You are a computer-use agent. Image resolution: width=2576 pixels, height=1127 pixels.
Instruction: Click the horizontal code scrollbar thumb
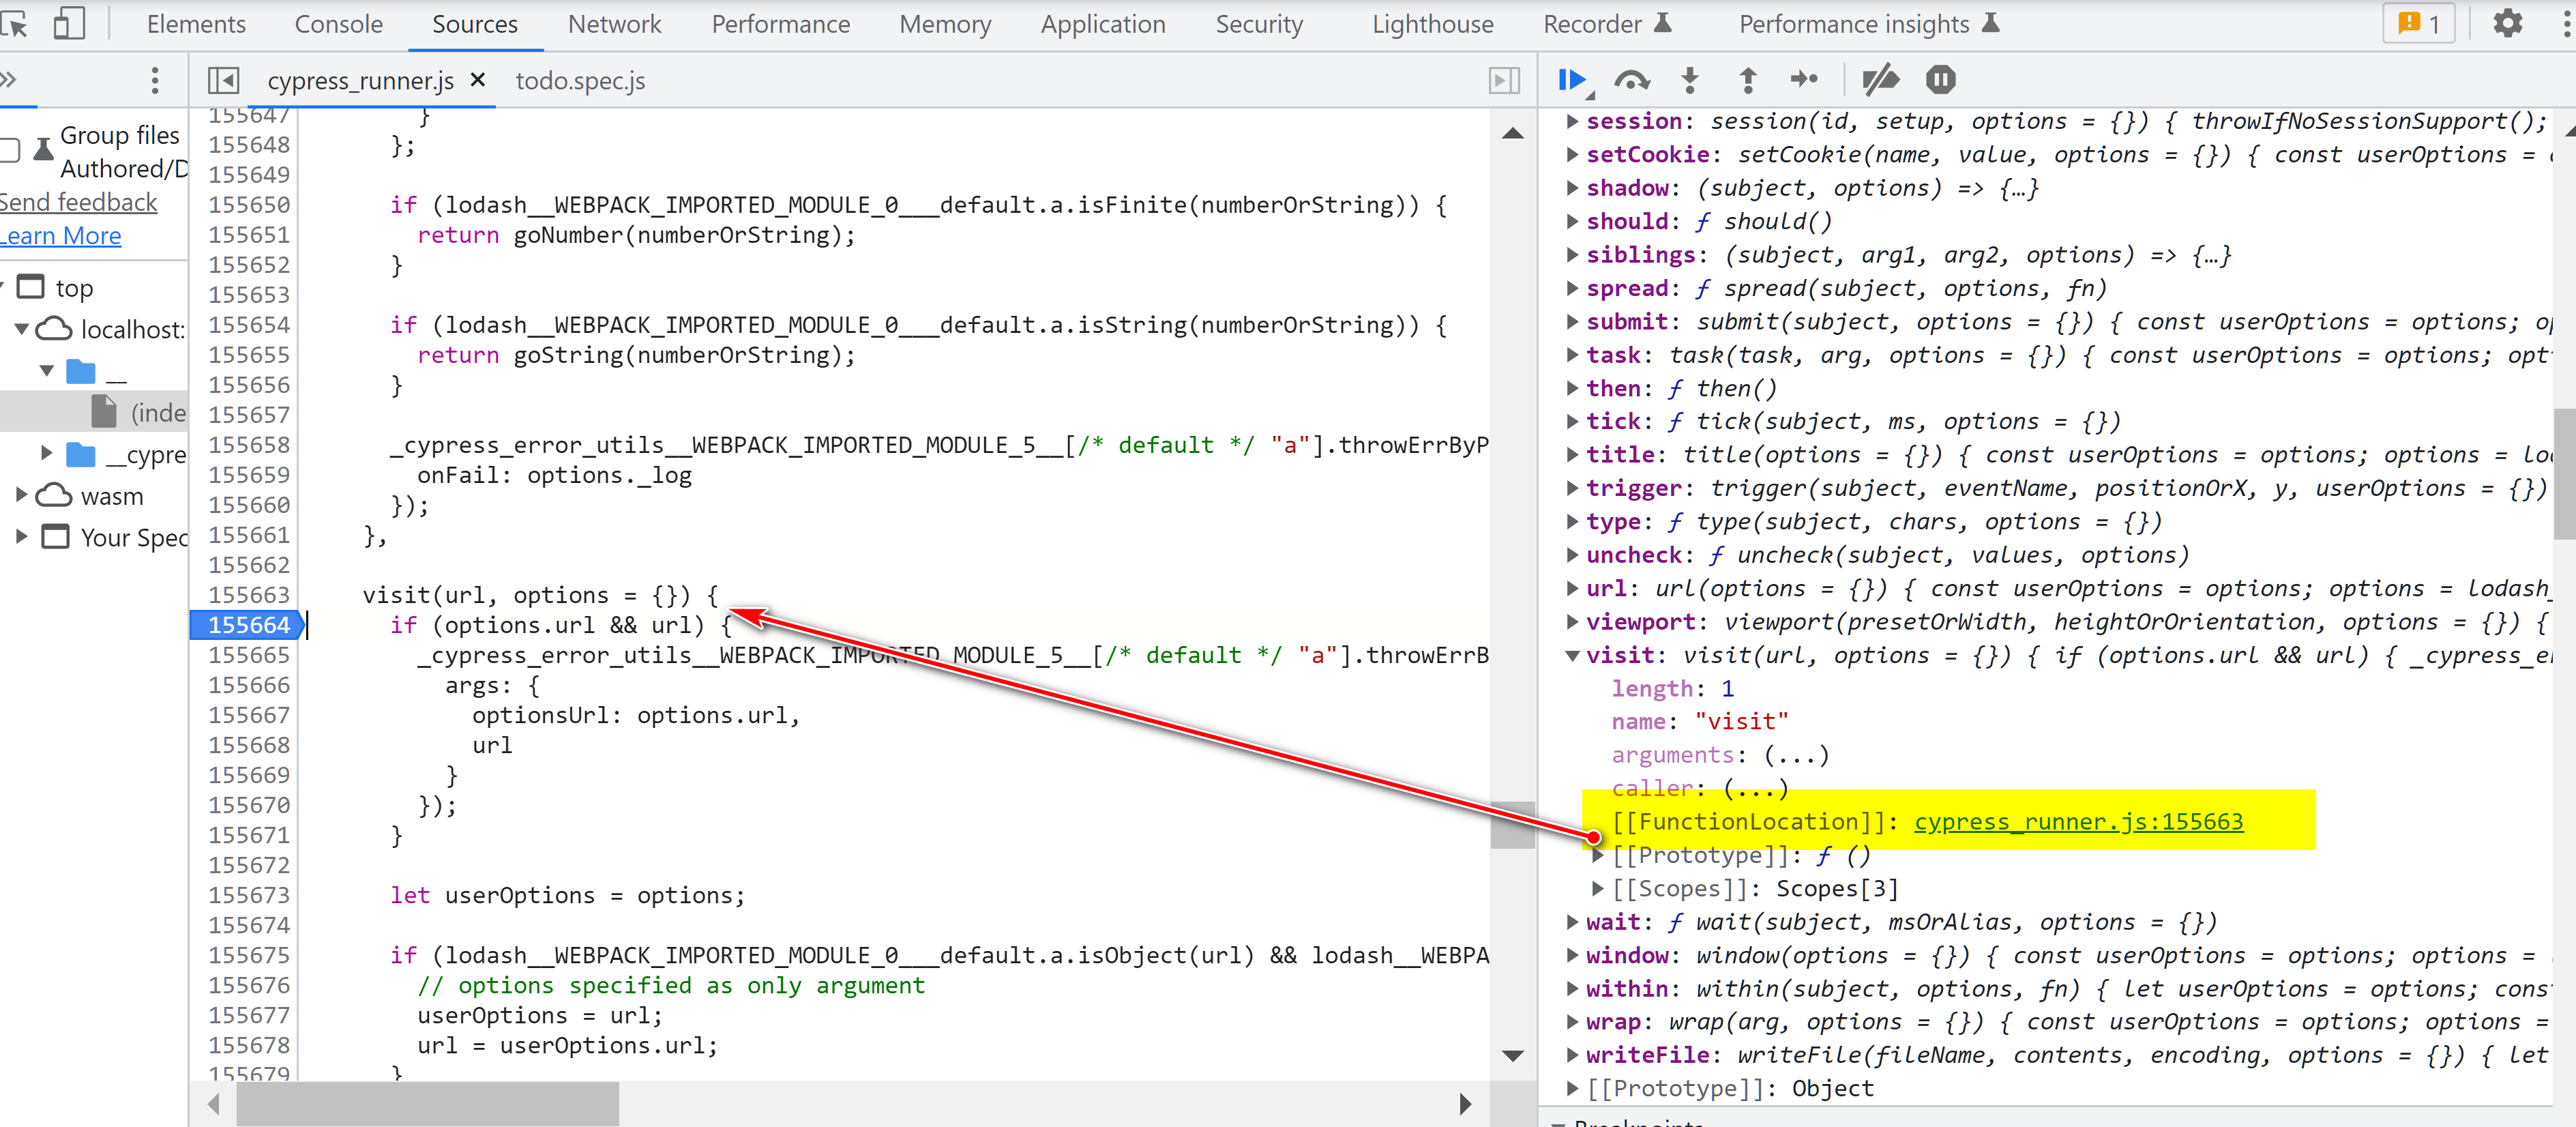pyautogui.click(x=428, y=1104)
